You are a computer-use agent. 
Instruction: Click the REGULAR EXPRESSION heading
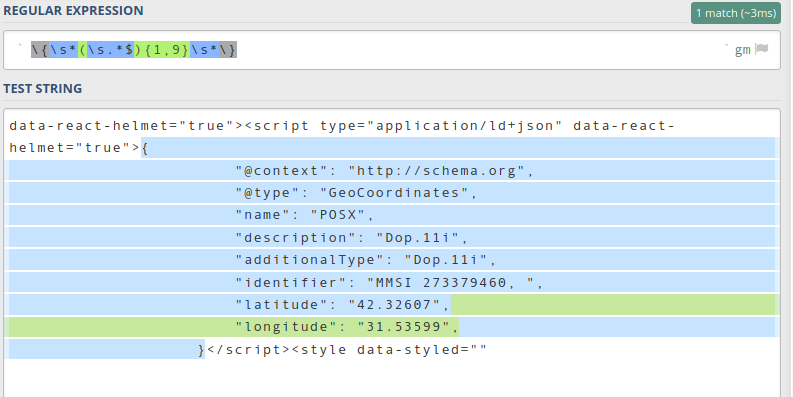tap(73, 11)
